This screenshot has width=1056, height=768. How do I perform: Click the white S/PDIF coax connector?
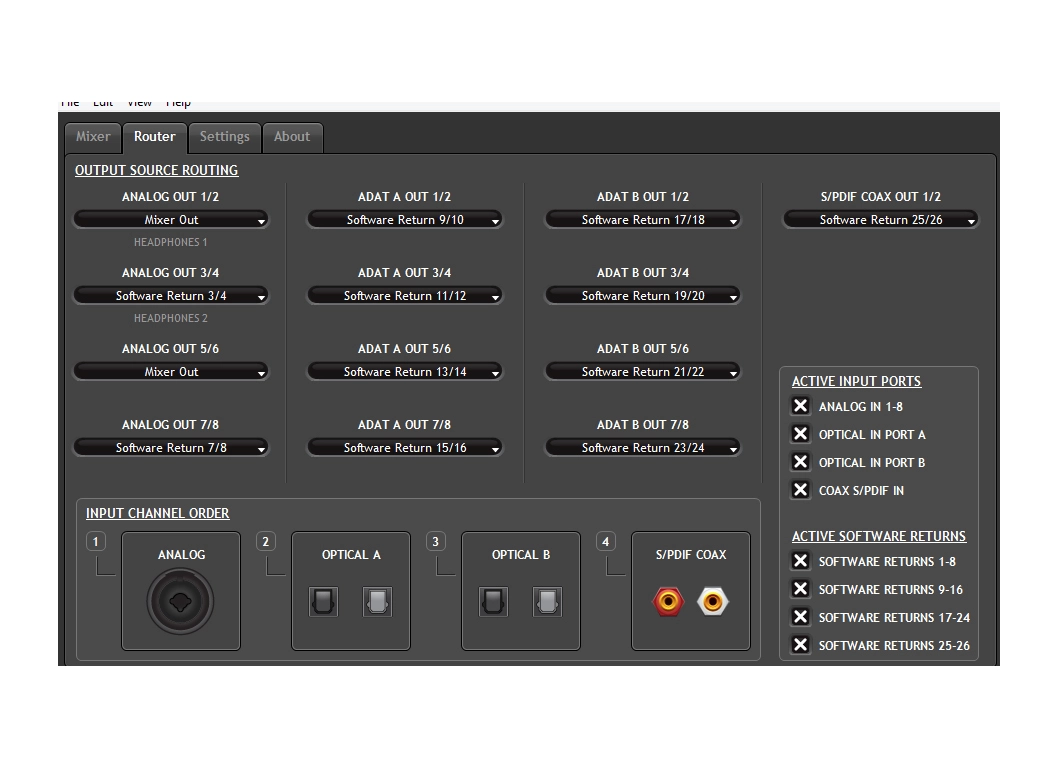click(713, 602)
